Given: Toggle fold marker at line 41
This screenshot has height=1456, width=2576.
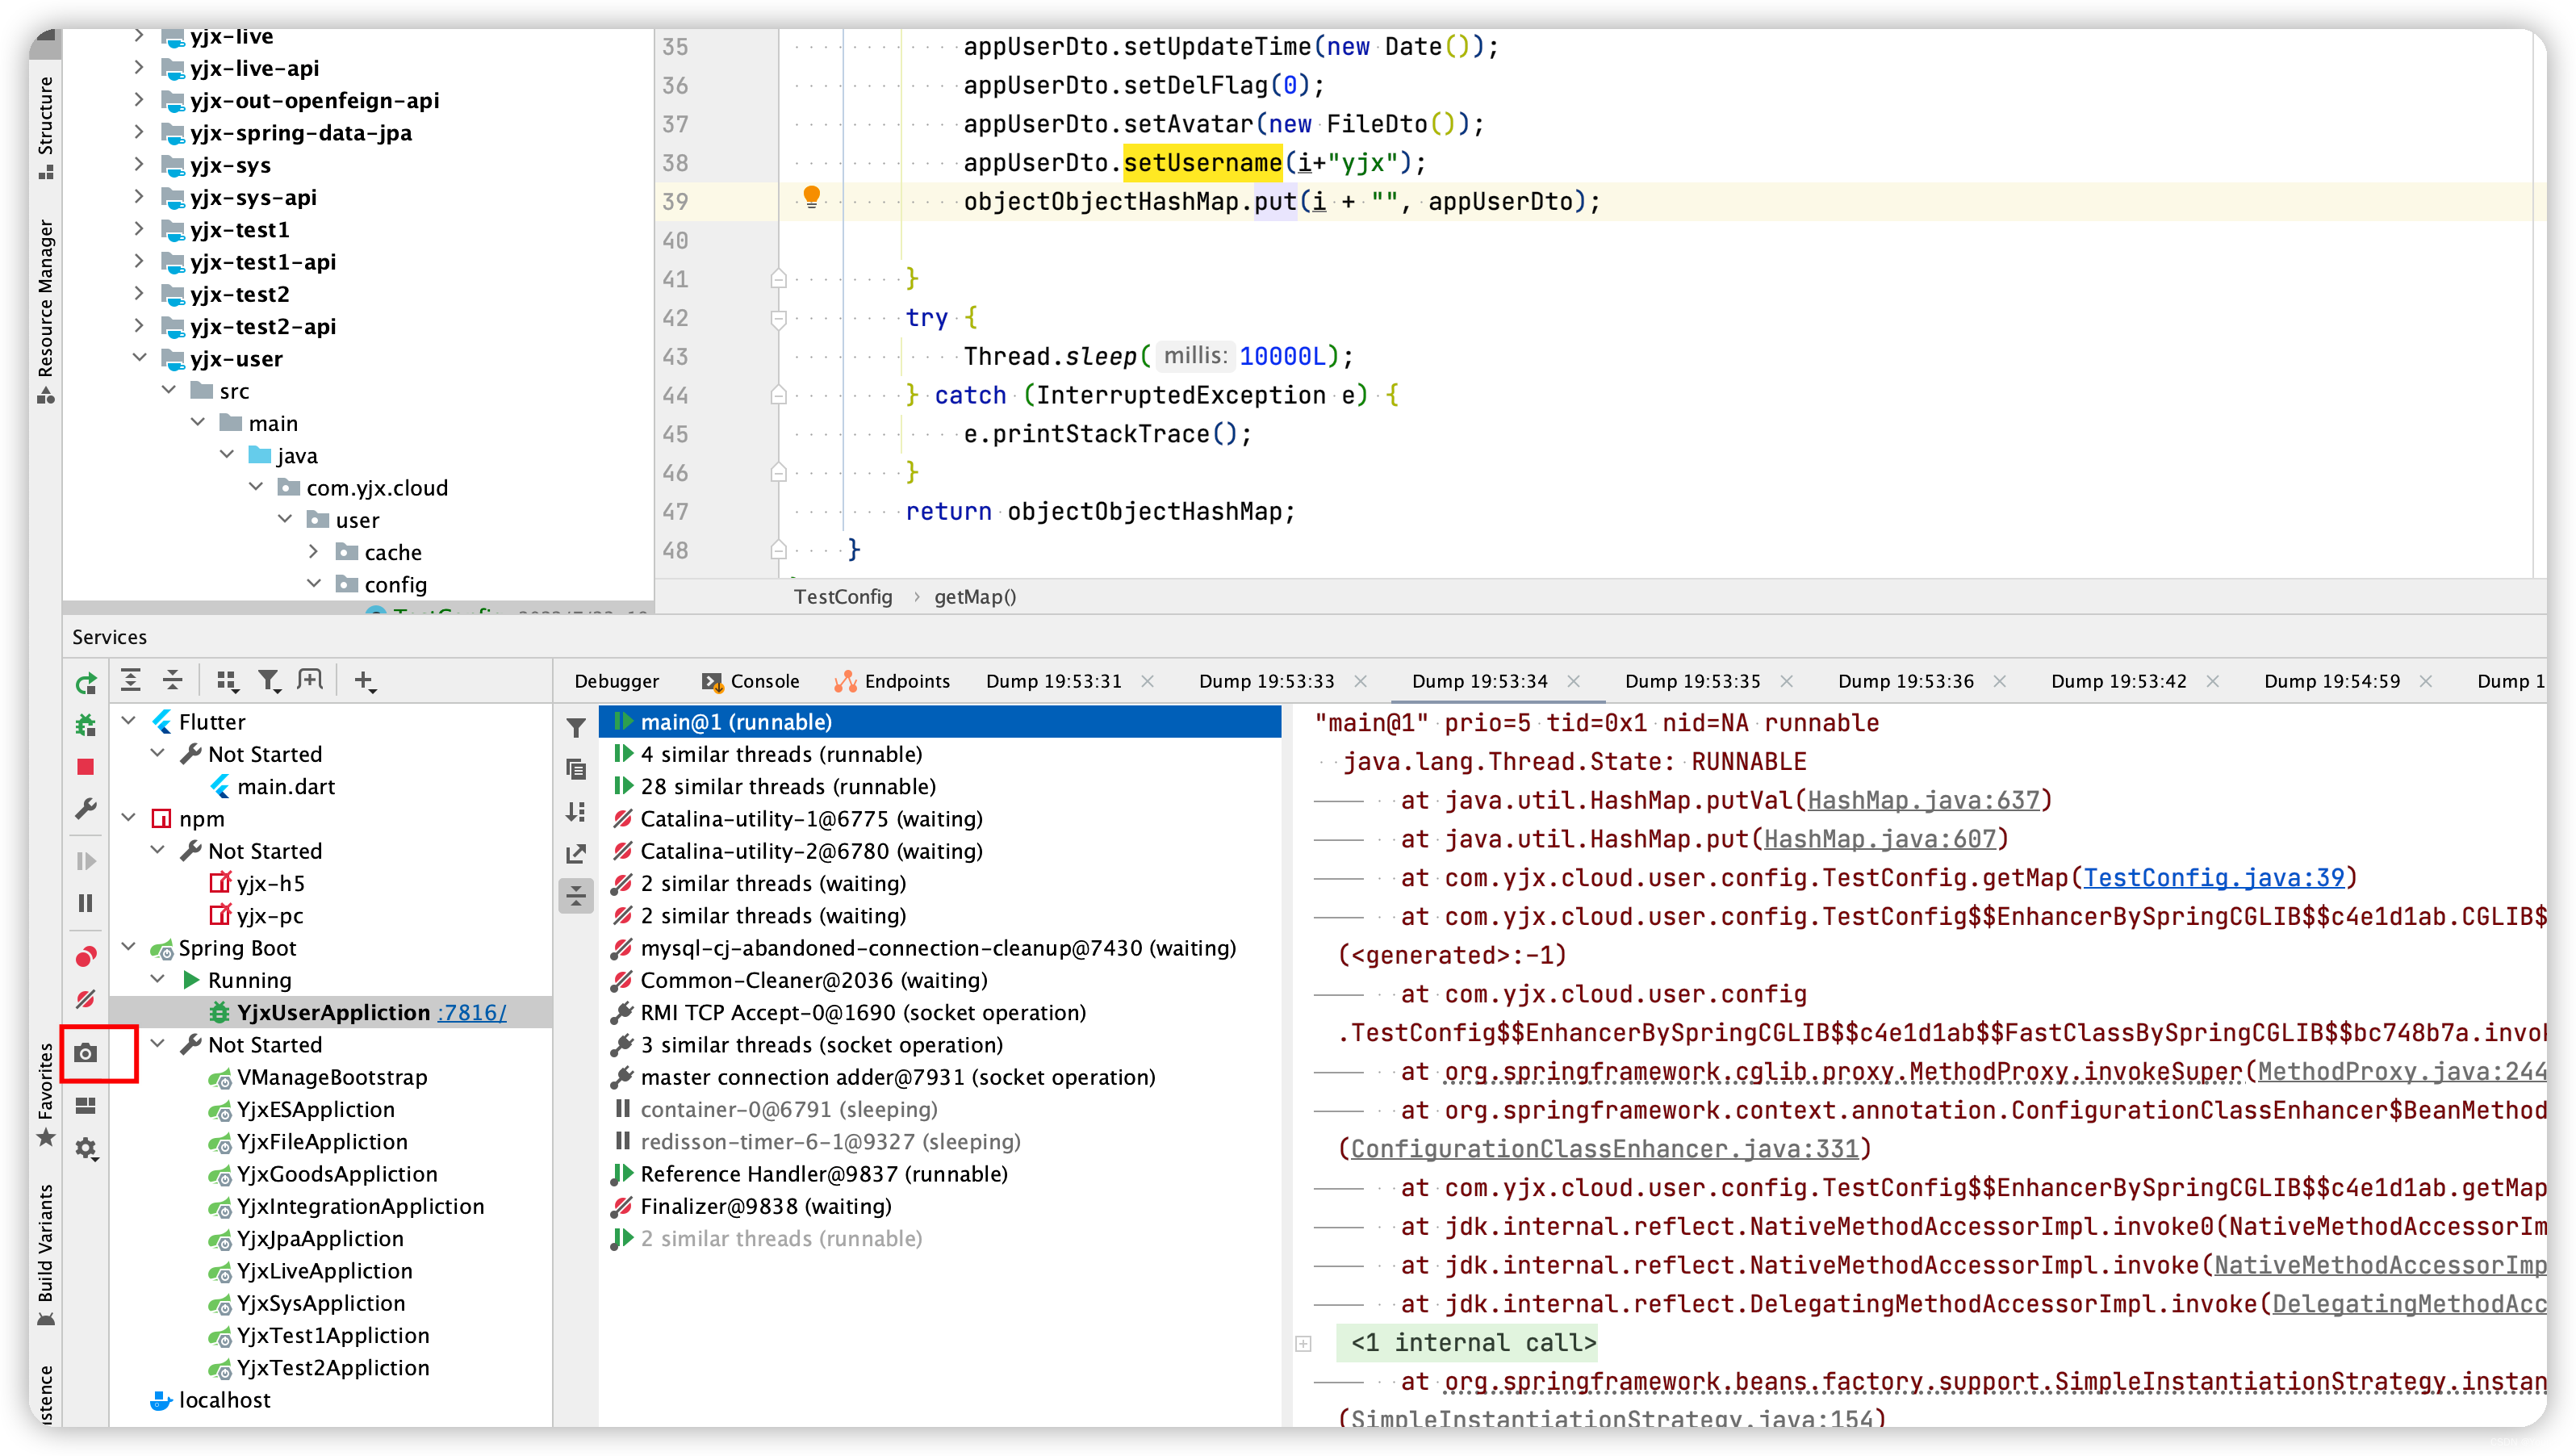Looking at the screenshot, I should (x=778, y=279).
